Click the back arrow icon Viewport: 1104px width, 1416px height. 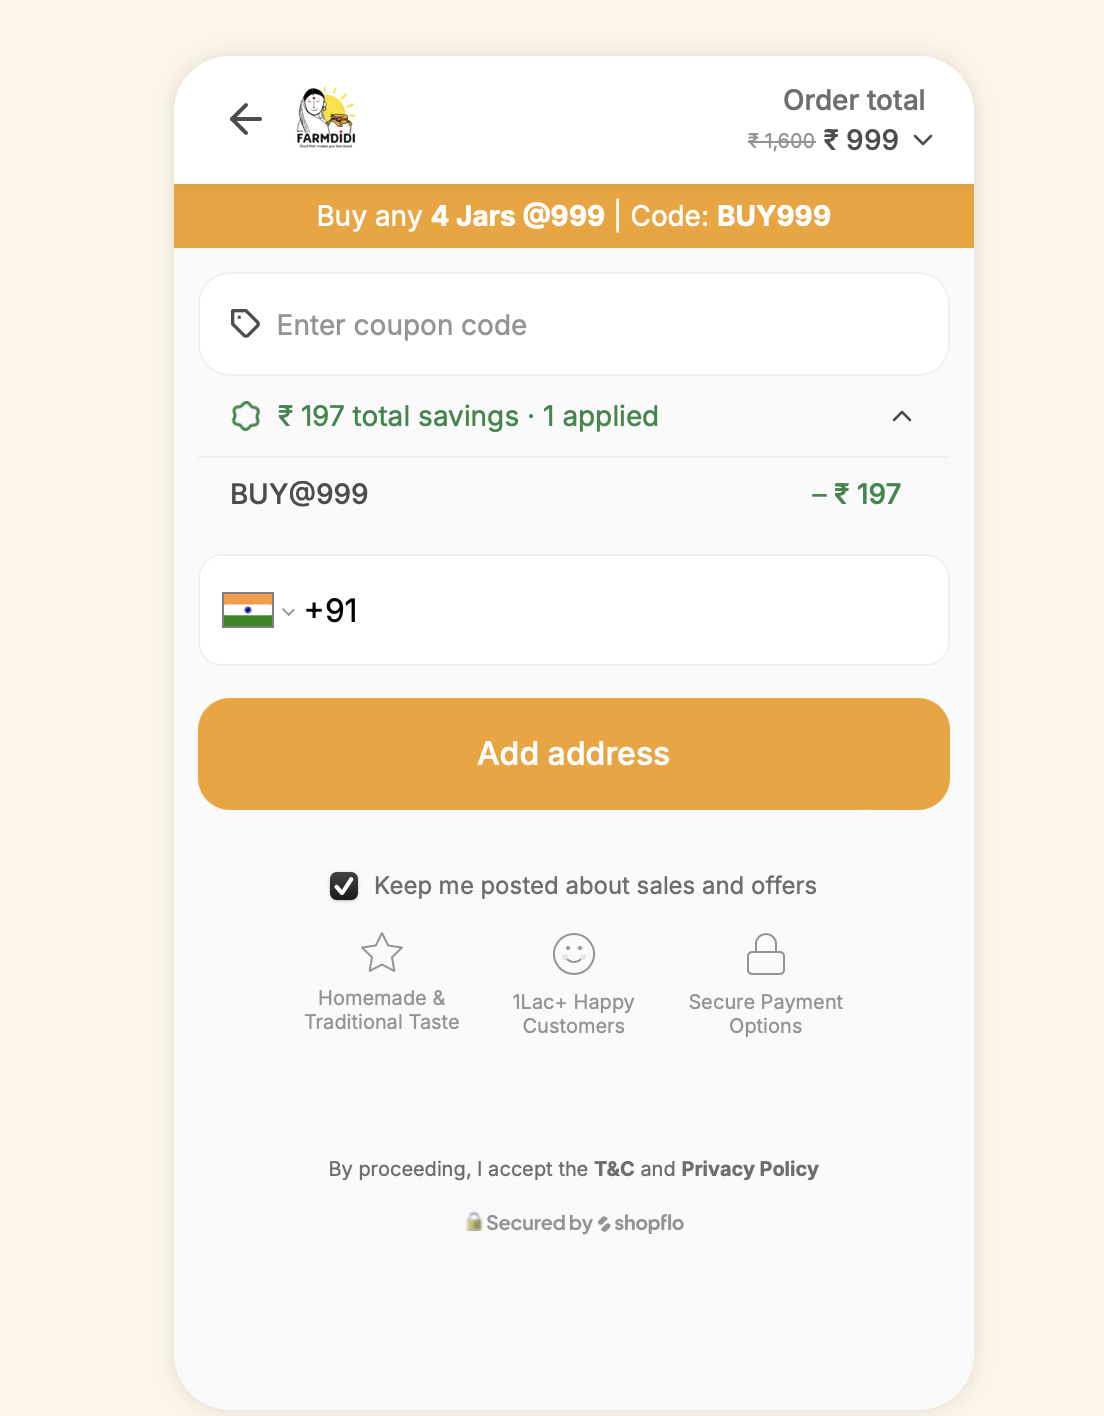(x=246, y=119)
